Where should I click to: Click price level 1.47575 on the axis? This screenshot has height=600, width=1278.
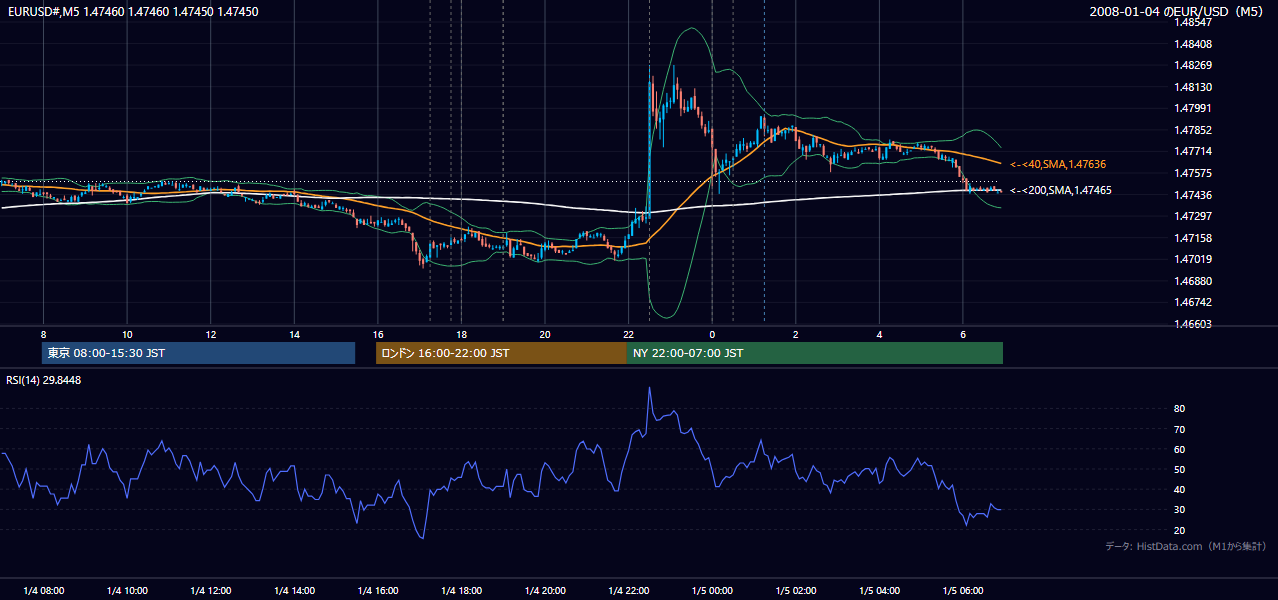[1195, 173]
